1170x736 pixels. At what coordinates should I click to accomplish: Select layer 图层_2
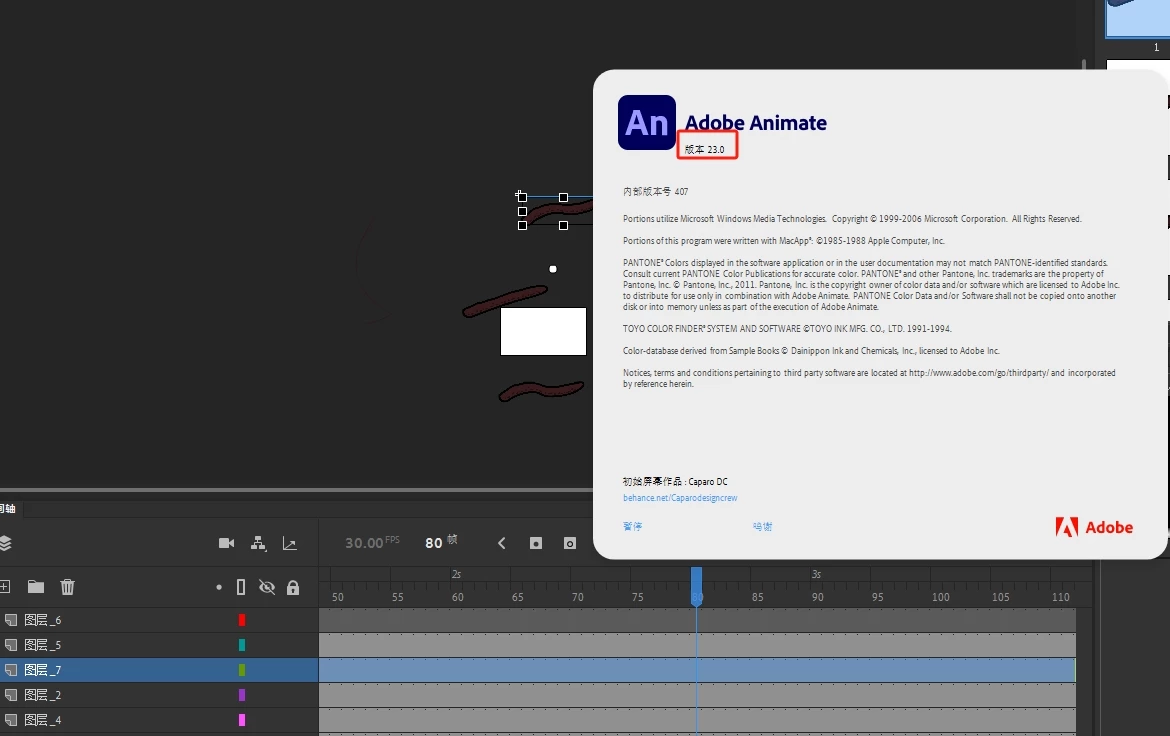pyautogui.click(x=43, y=695)
